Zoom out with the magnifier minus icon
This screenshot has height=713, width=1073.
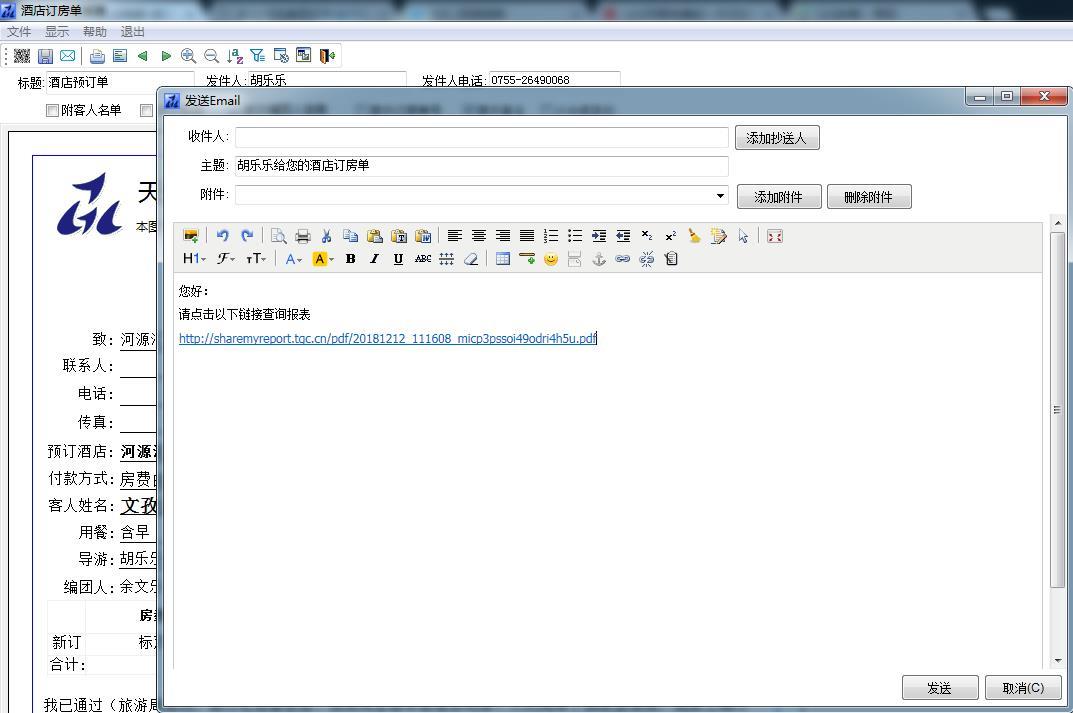tap(211, 56)
